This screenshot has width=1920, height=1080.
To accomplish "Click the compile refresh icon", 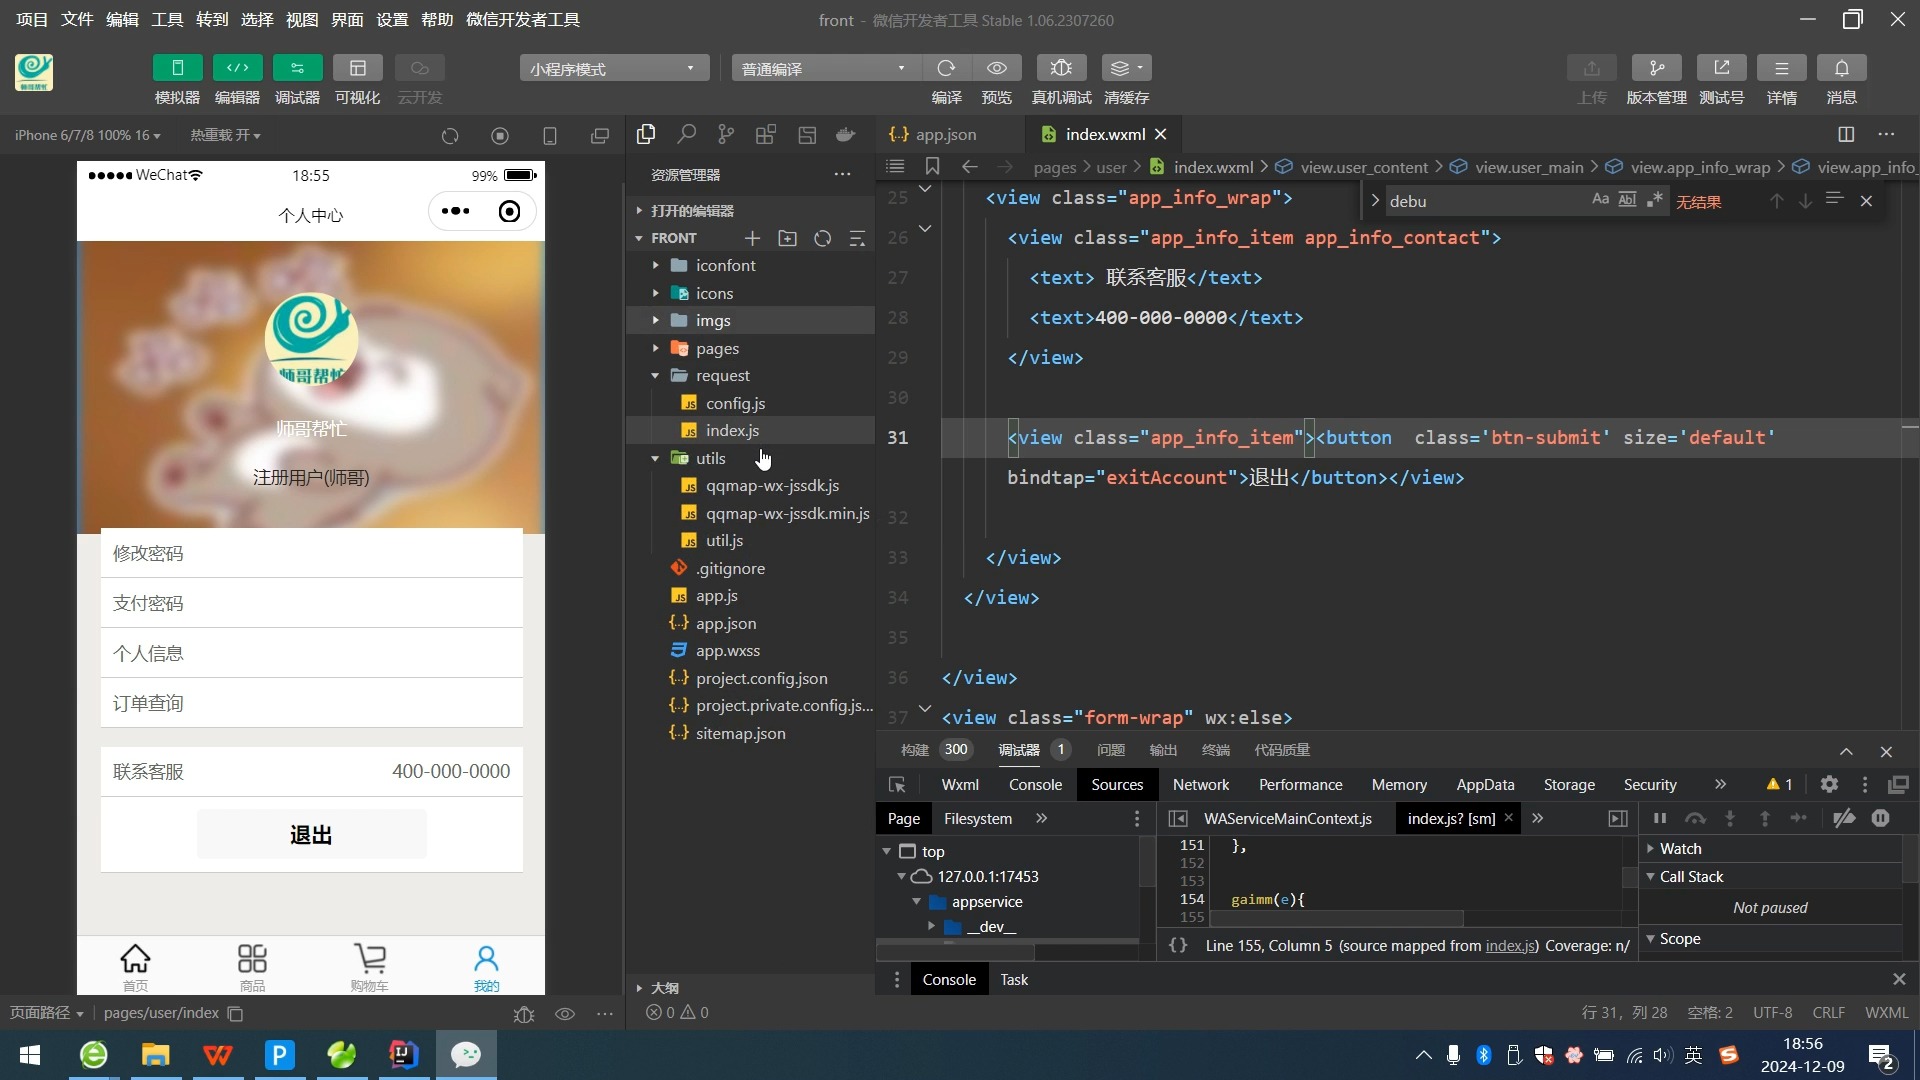I will tap(946, 68).
